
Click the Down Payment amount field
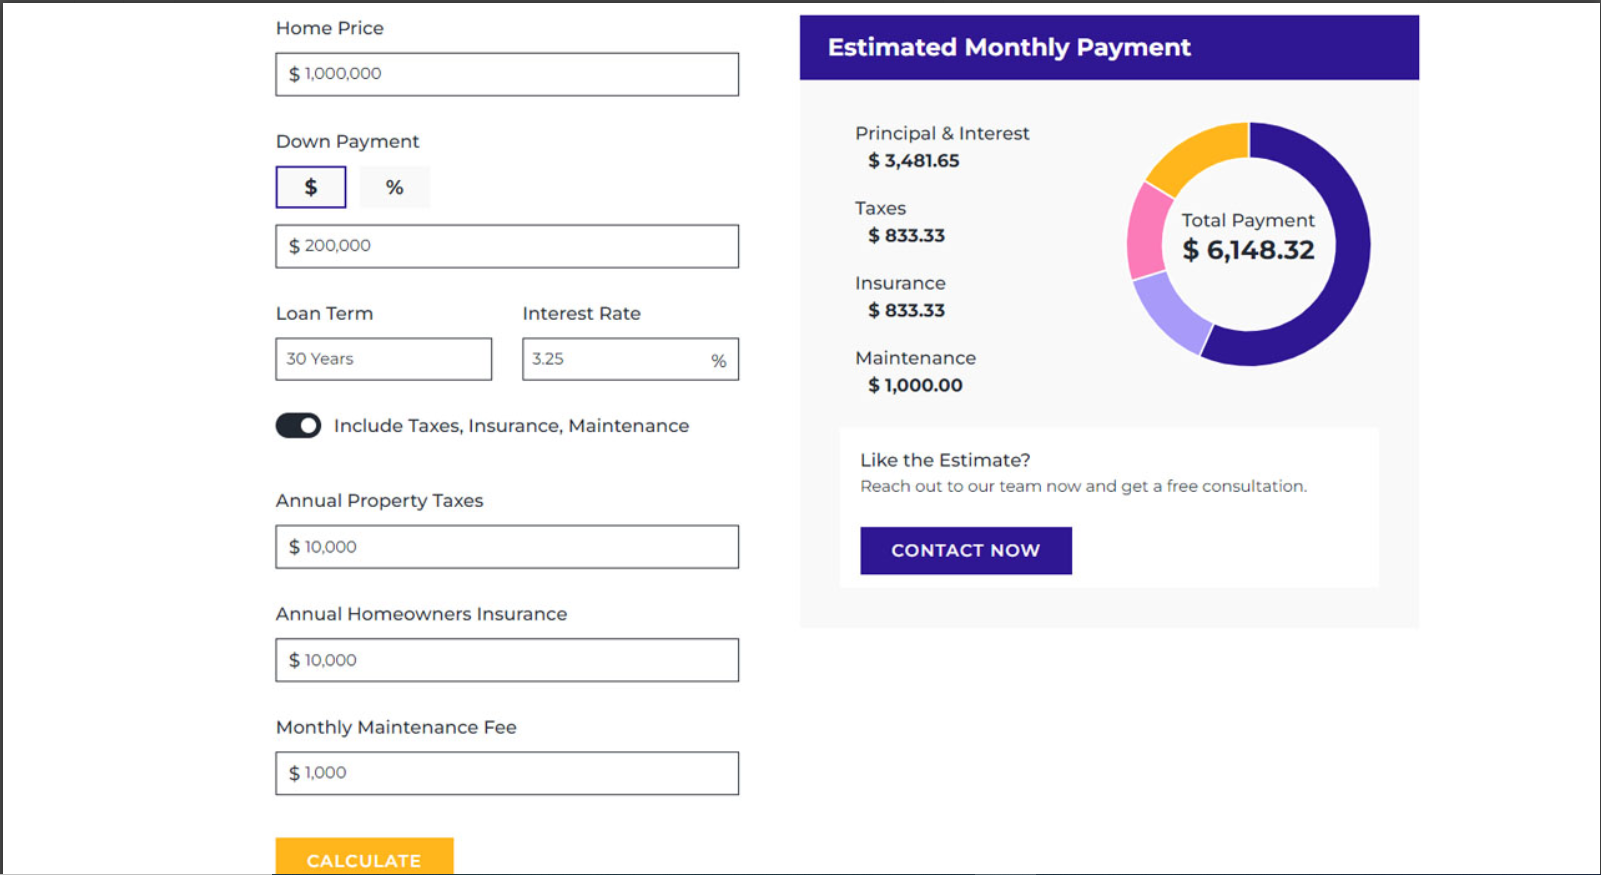pos(507,246)
